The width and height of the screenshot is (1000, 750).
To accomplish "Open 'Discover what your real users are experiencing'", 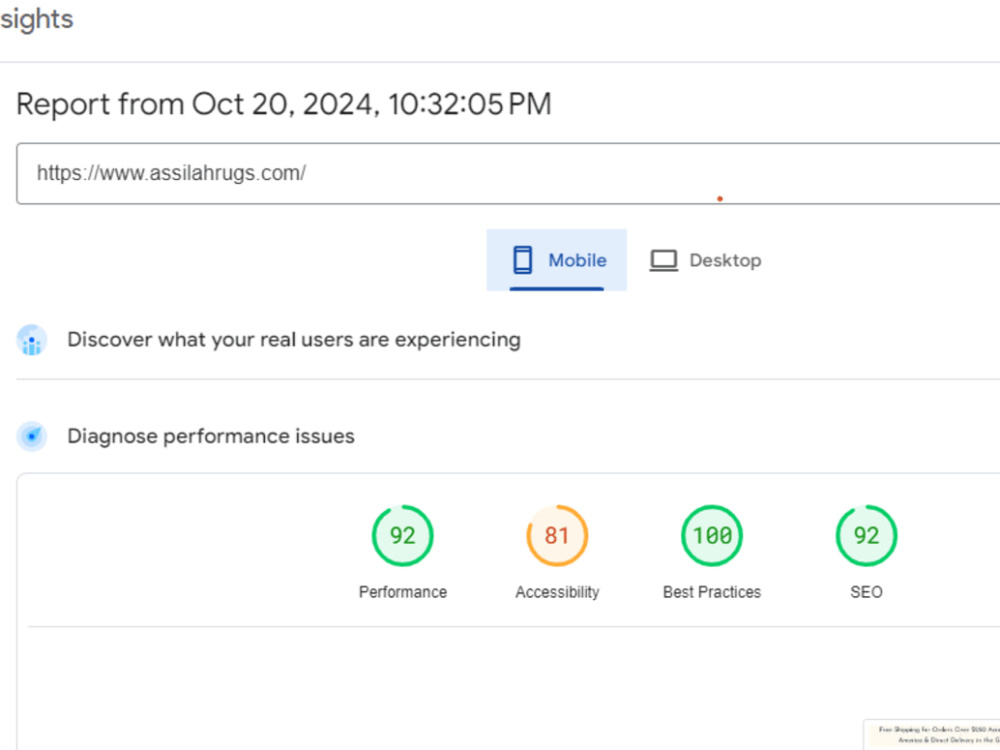I will (x=294, y=340).
